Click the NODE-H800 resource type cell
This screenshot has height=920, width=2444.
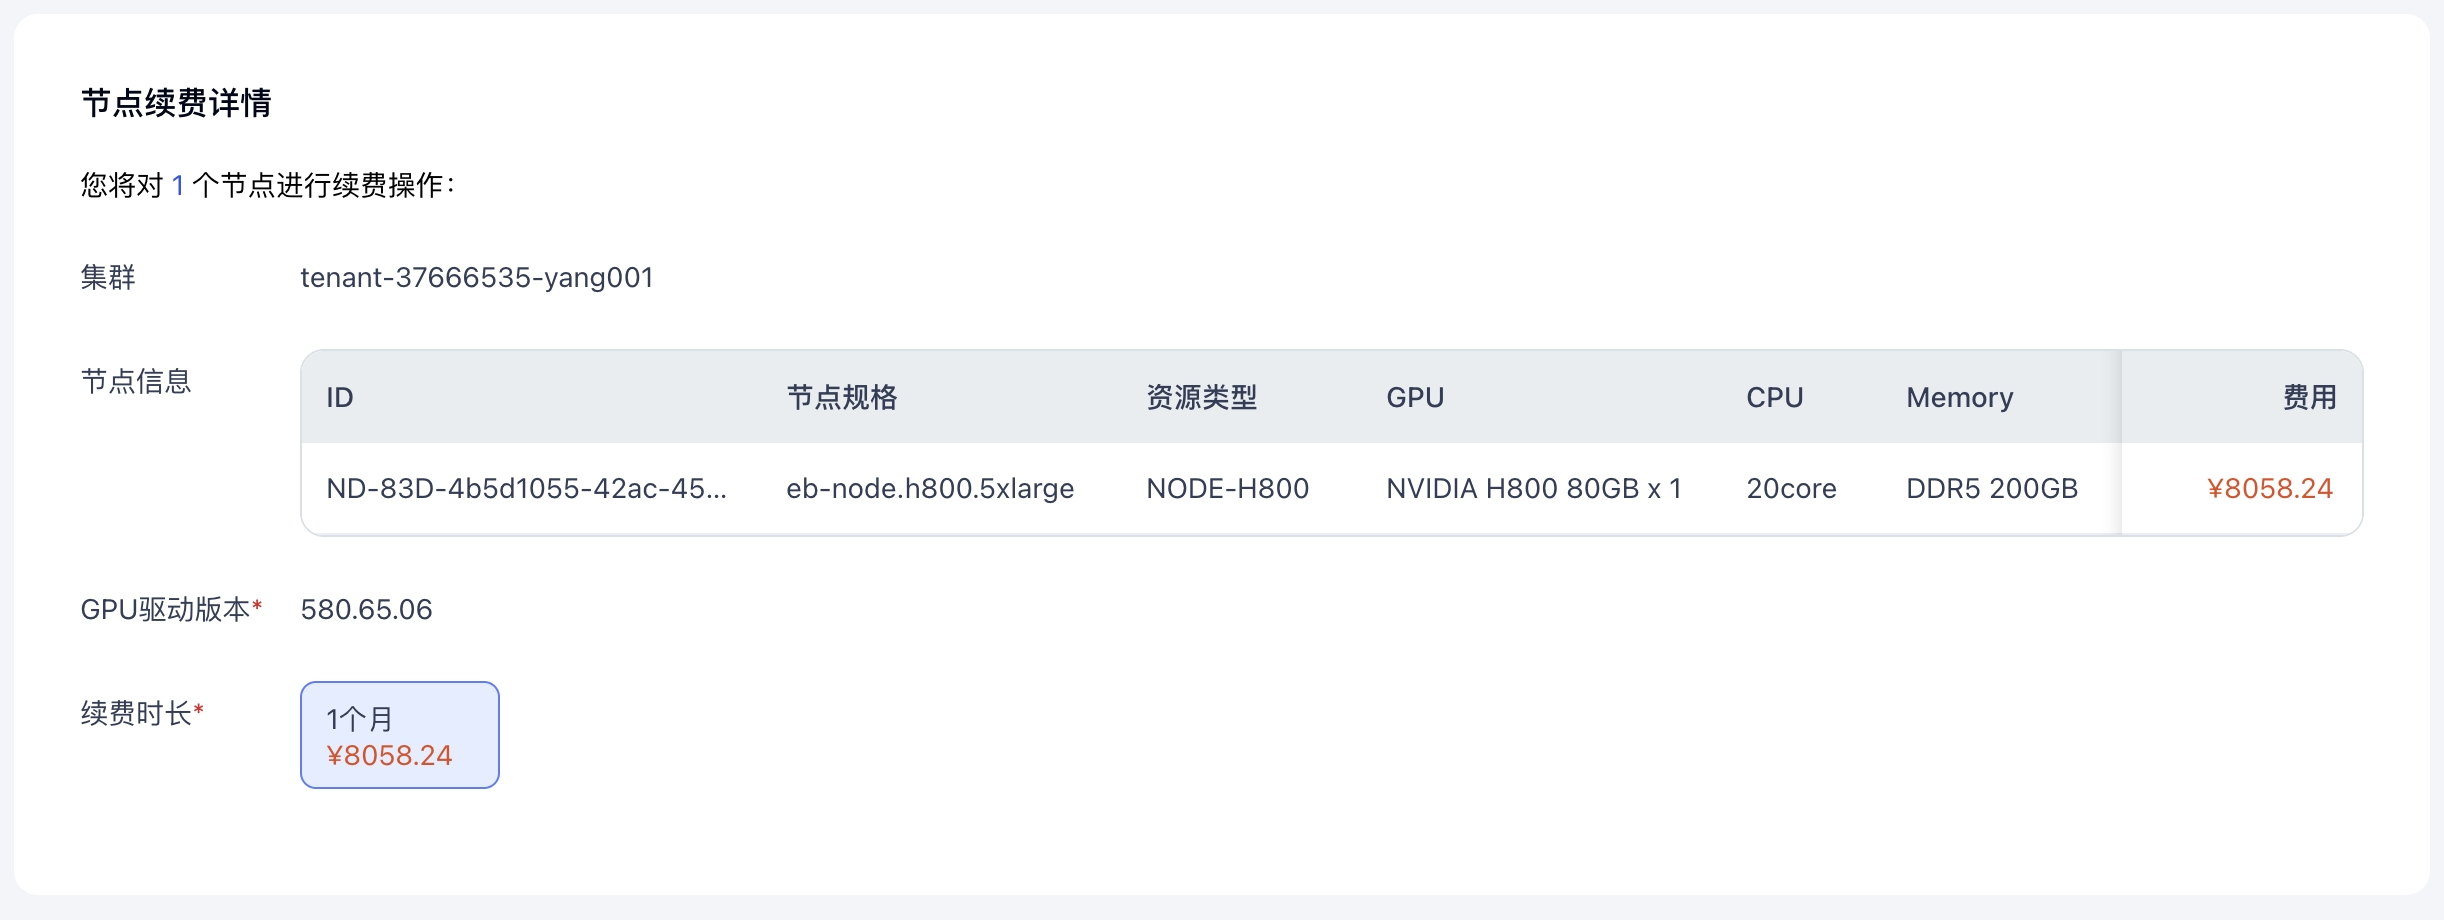[1227, 488]
